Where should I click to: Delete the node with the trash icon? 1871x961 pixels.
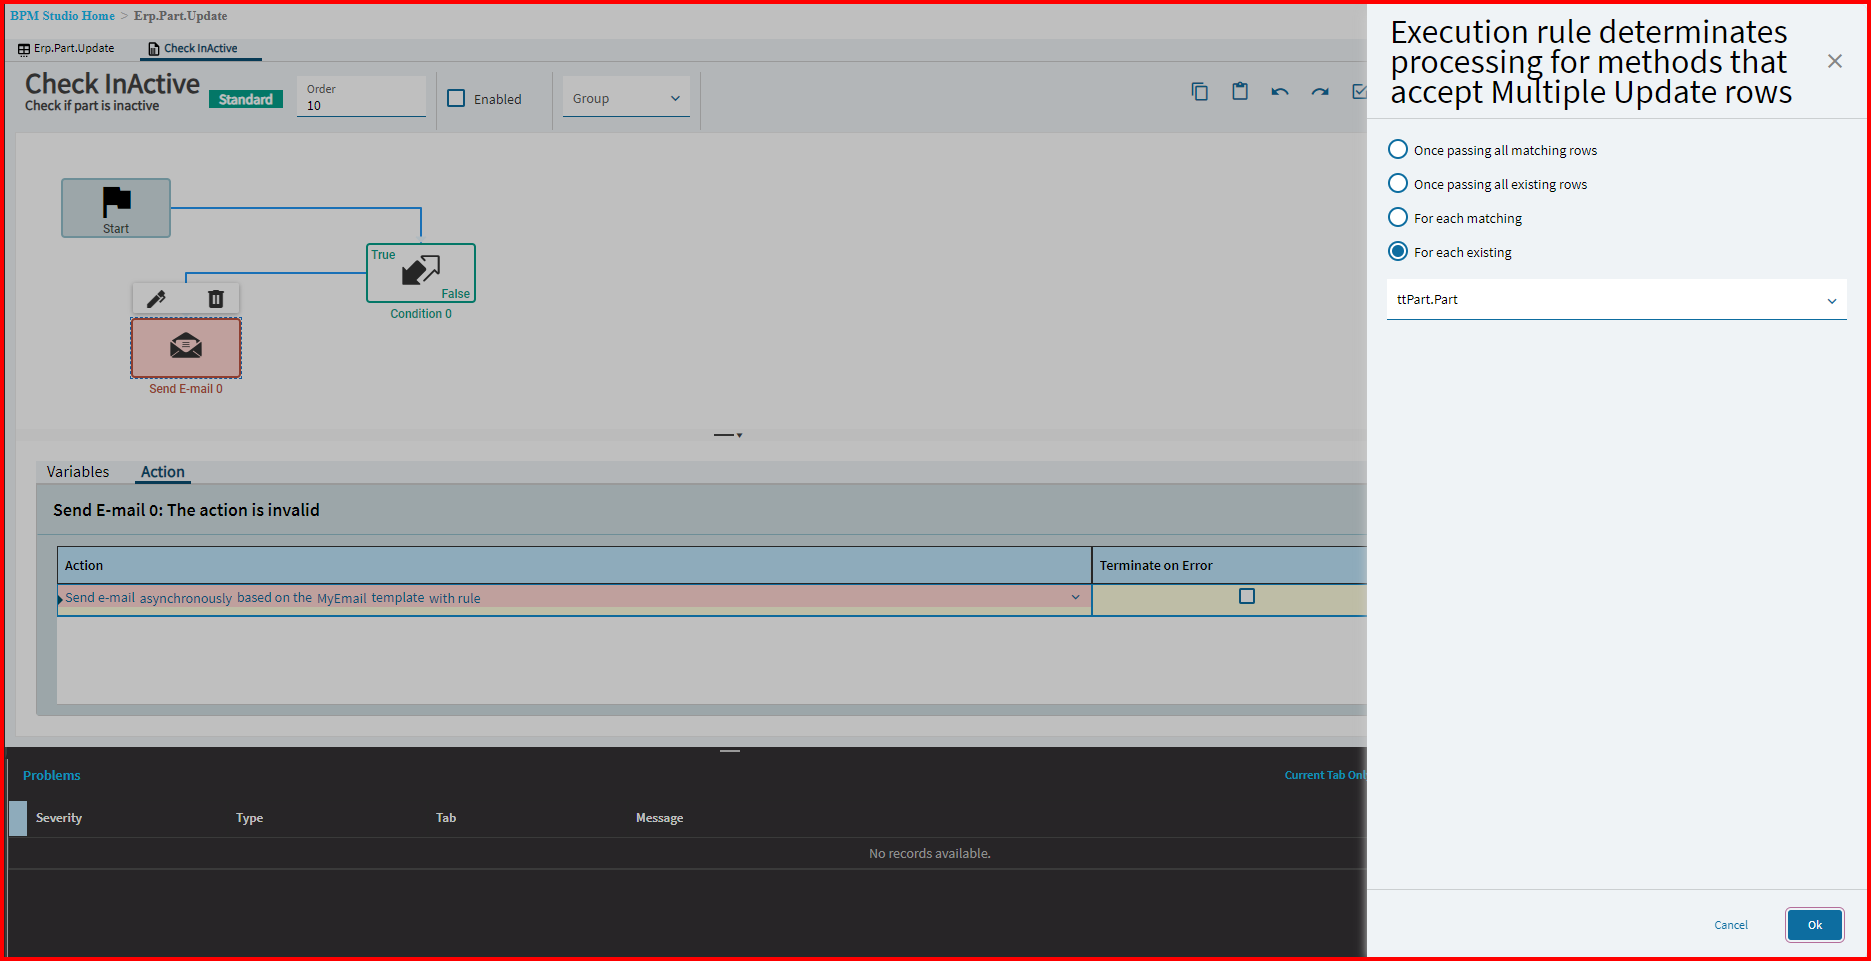[x=216, y=299]
